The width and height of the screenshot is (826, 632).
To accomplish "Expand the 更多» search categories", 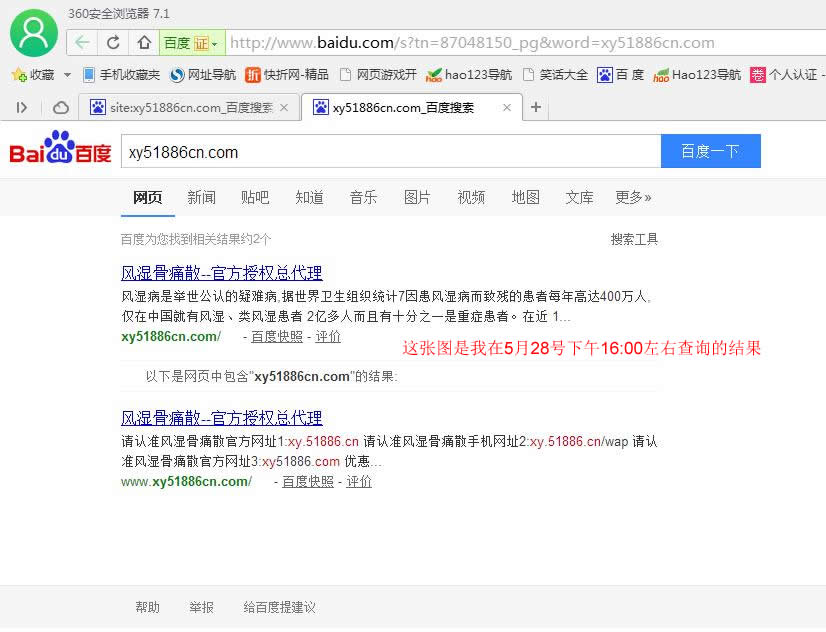I will tap(633, 197).
